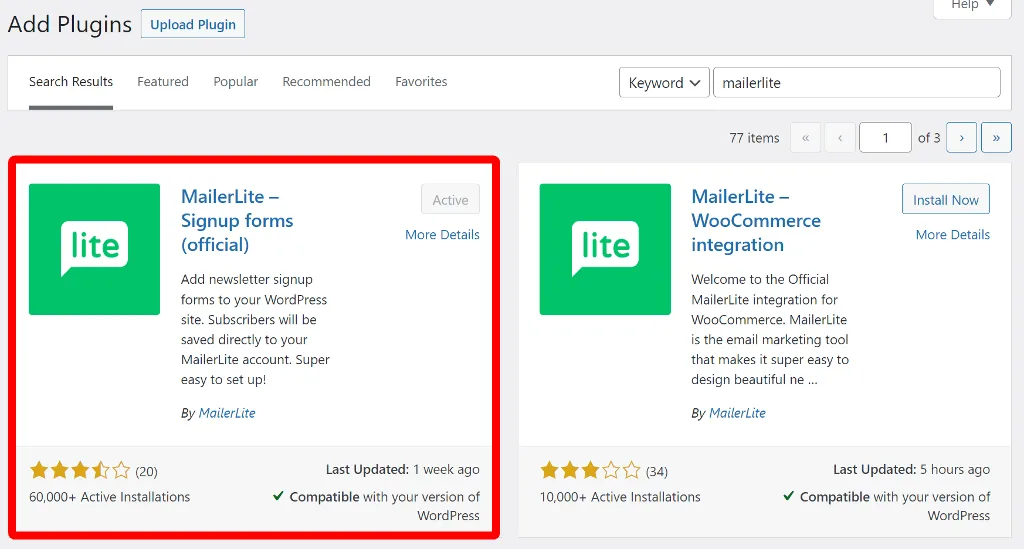1024x549 pixels.
Task: Open the MailerLite – WooCommerce integration title
Action: pyautogui.click(x=756, y=221)
